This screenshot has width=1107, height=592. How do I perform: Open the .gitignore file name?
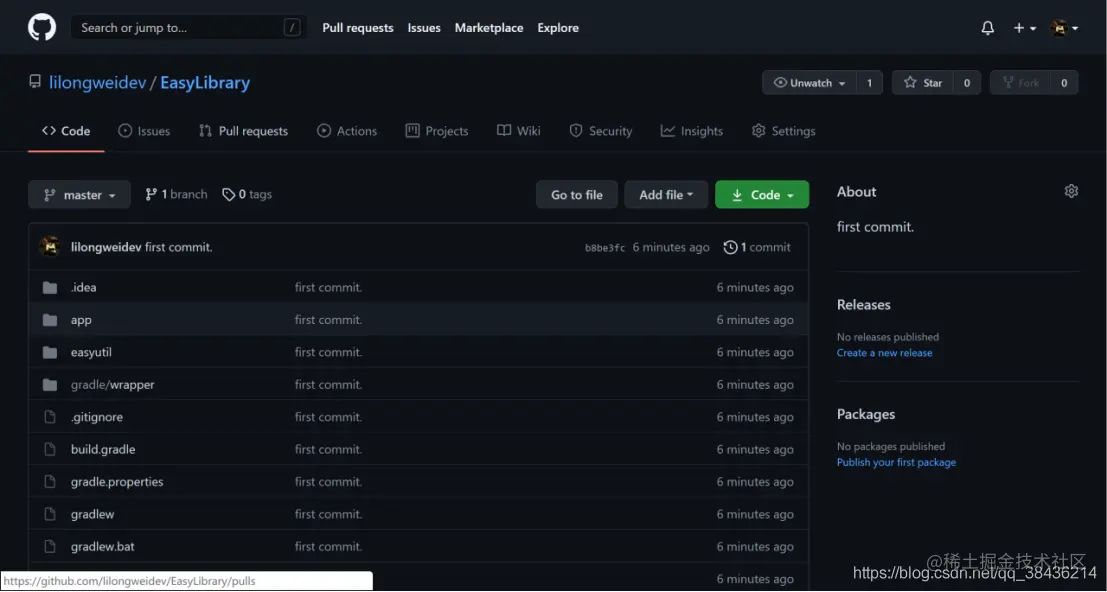pos(97,417)
